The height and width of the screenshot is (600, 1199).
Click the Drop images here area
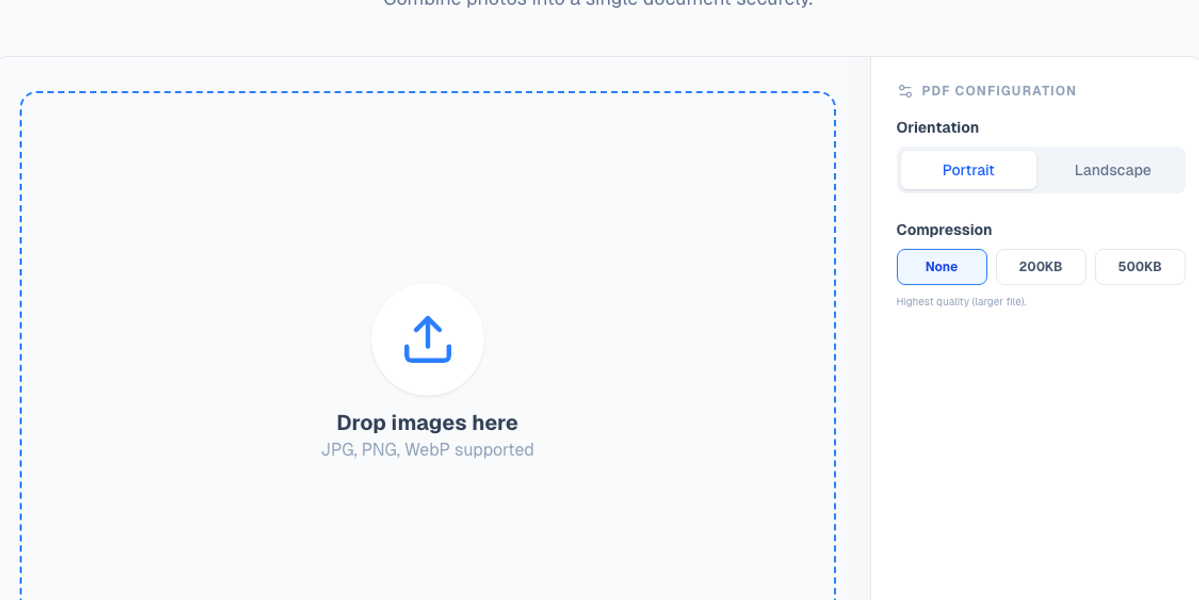pyautogui.click(x=428, y=422)
